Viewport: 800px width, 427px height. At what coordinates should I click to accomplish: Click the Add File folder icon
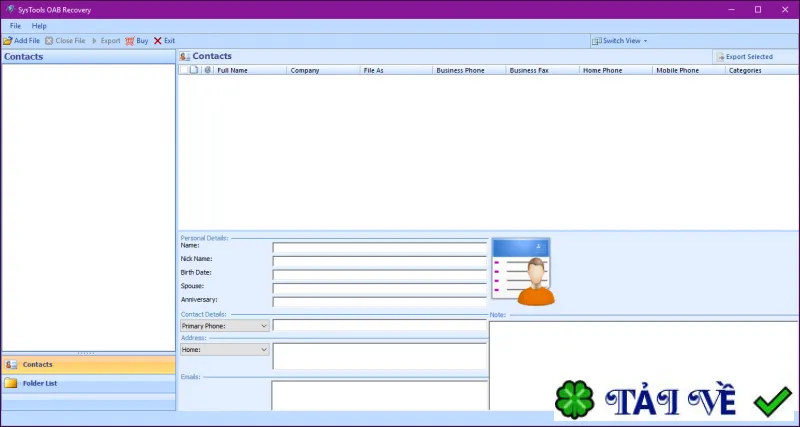click(8, 41)
